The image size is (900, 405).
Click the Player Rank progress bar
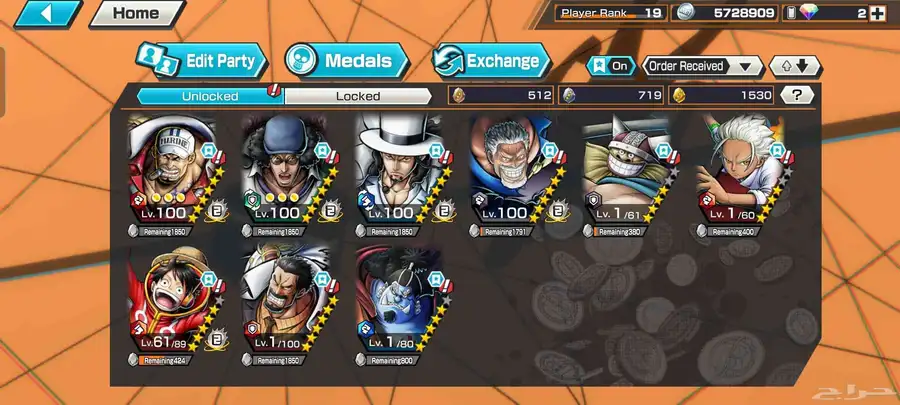coord(598,18)
